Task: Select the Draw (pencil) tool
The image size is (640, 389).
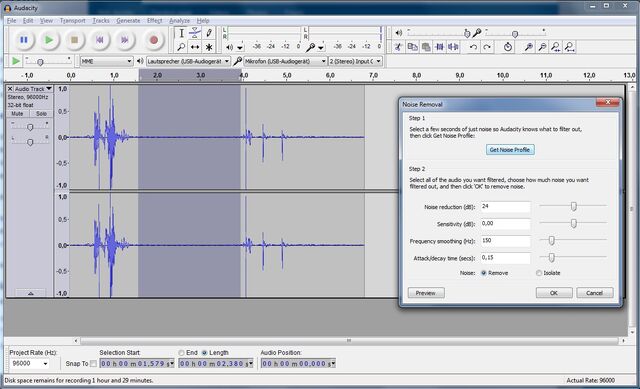Action: point(209,33)
